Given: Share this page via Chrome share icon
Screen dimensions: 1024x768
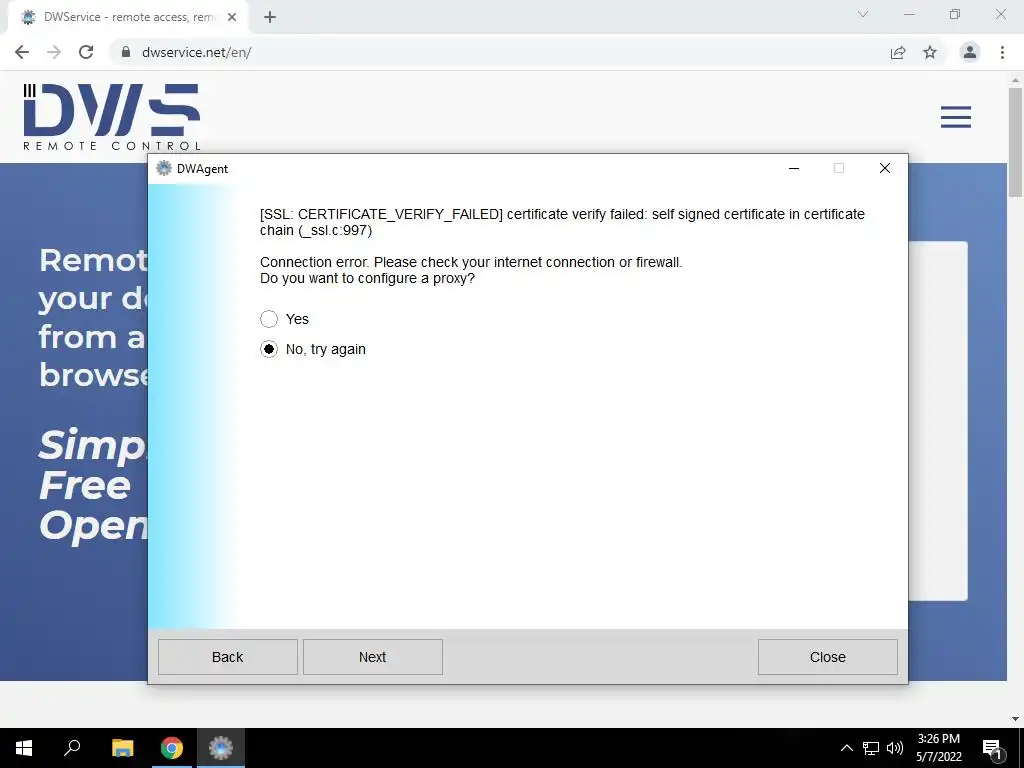Looking at the screenshot, I should [x=898, y=52].
